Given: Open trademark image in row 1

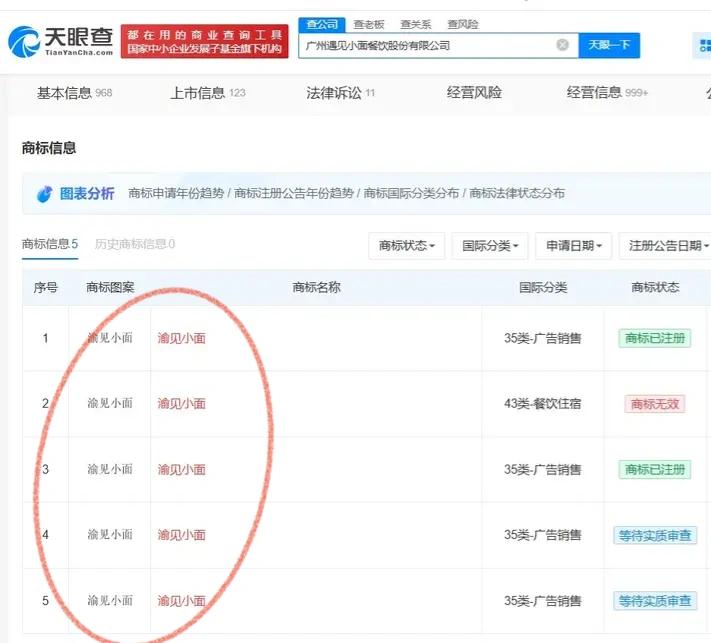Looking at the screenshot, I should pos(110,338).
